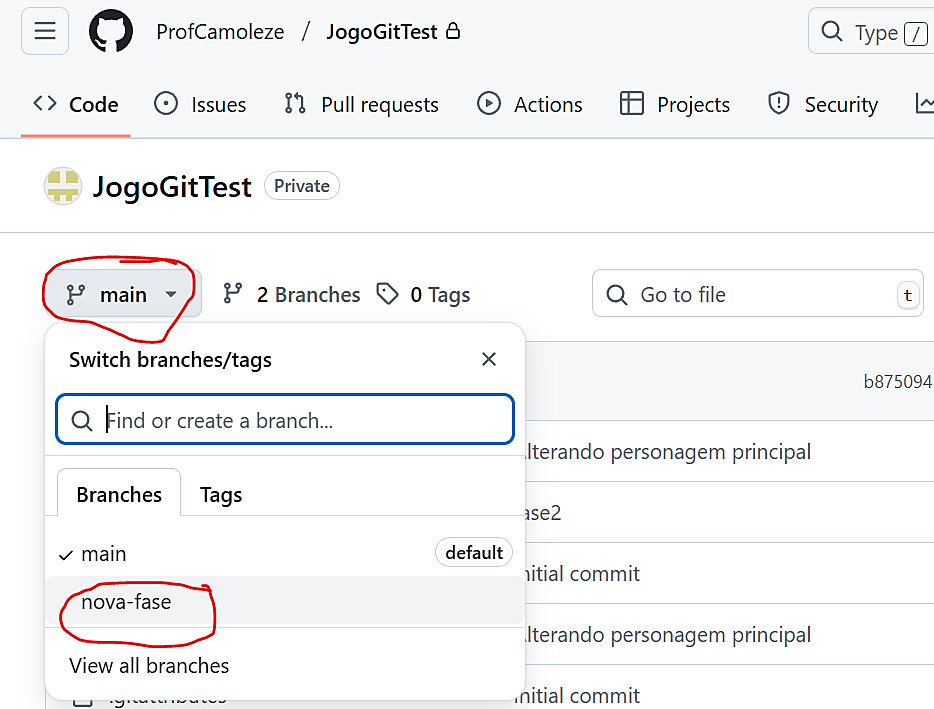Click the lock icon next to repository name
The height and width of the screenshot is (709, 934).
(x=453, y=32)
